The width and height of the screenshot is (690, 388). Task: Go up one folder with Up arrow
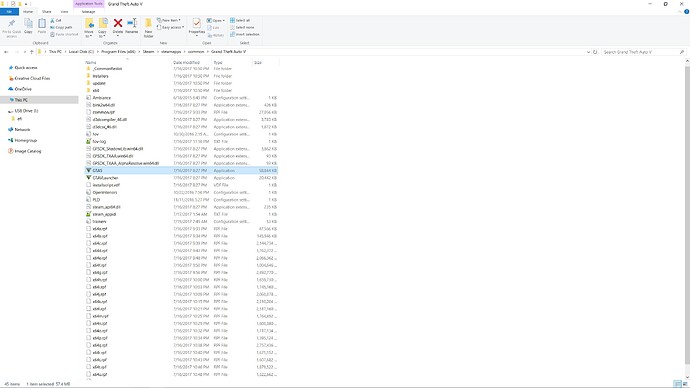[32, 52]
